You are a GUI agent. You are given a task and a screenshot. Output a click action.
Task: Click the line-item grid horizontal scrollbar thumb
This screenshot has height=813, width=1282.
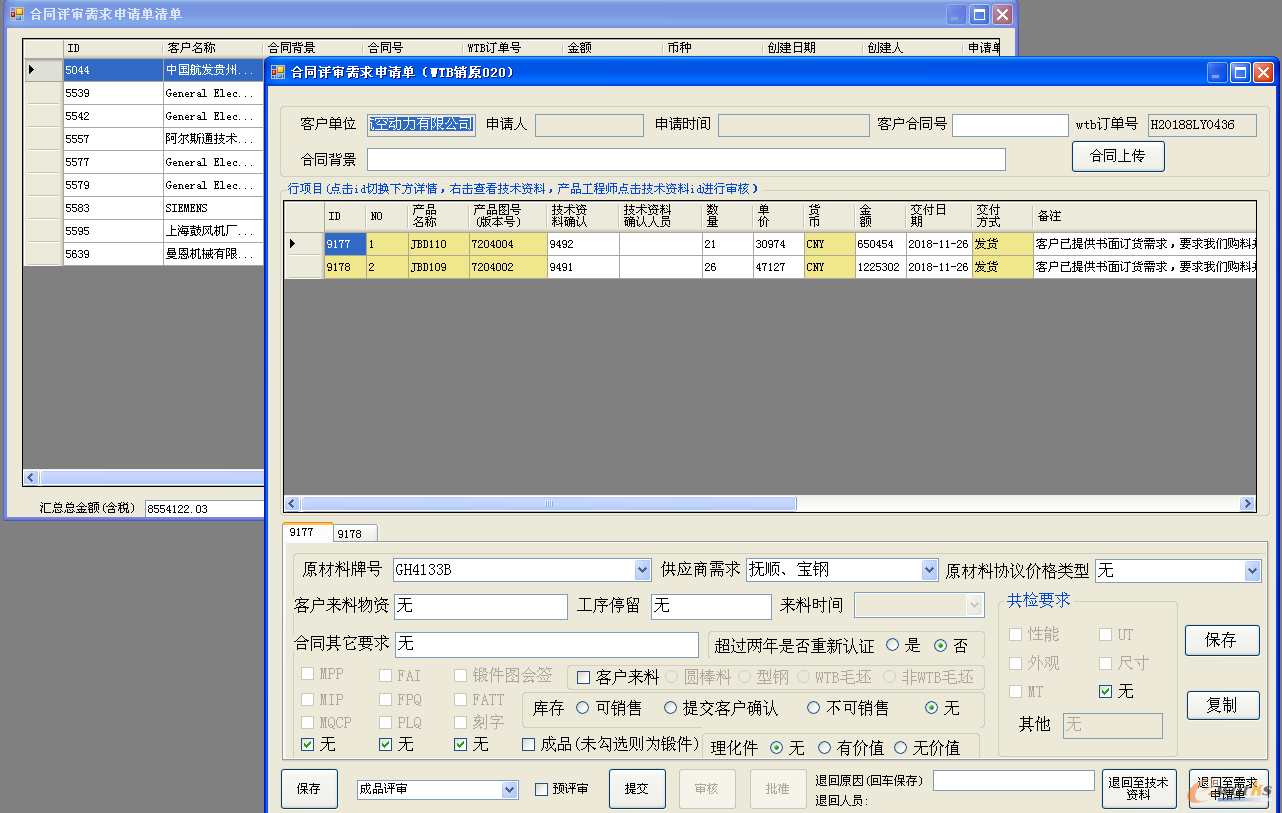pos(548,504)
